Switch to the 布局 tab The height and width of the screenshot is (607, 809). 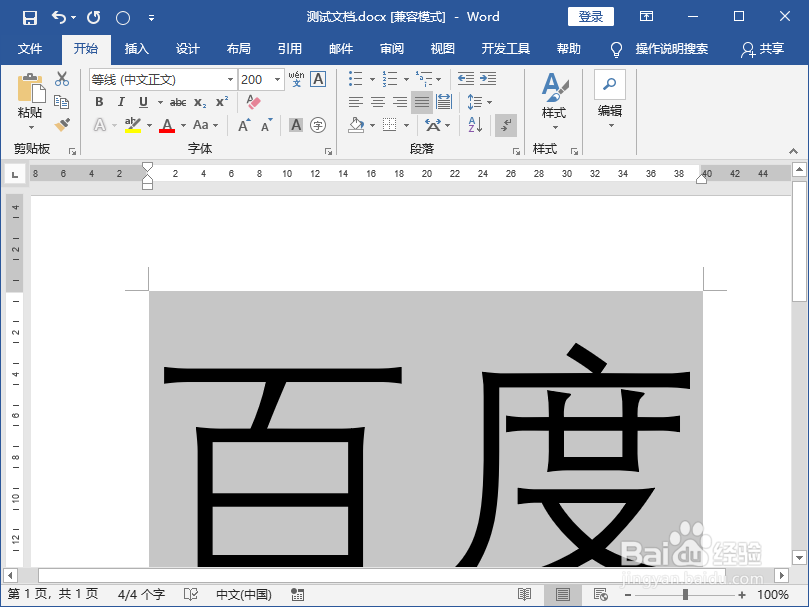(x=239, y=49)
